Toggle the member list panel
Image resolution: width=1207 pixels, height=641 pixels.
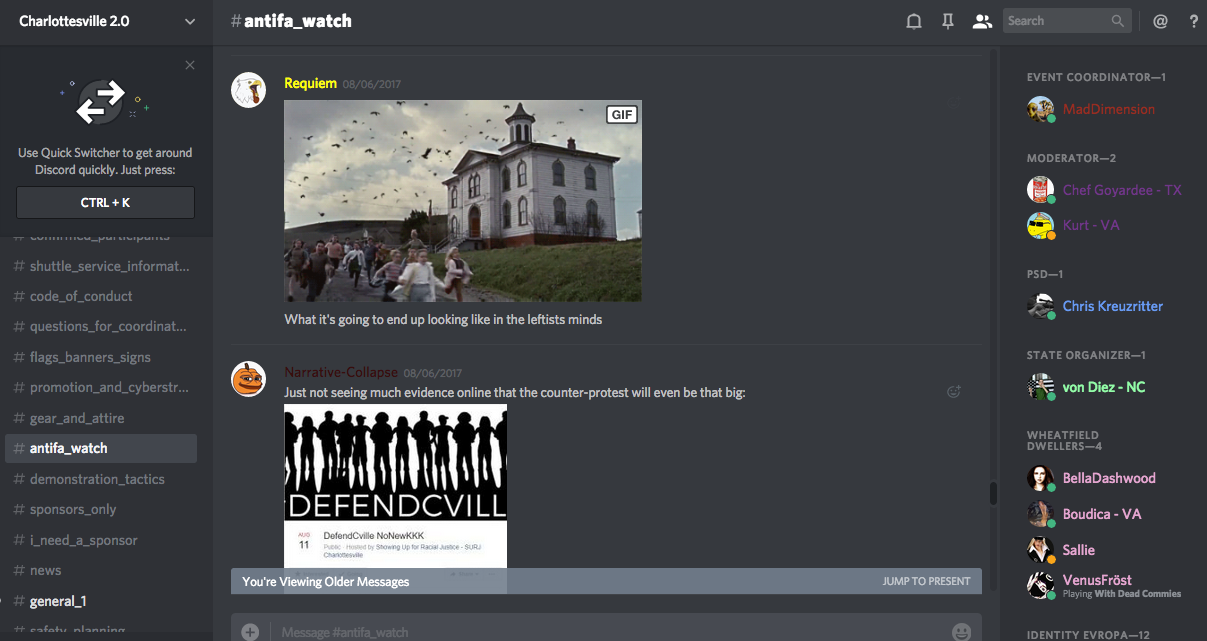(x=982, y=21)
